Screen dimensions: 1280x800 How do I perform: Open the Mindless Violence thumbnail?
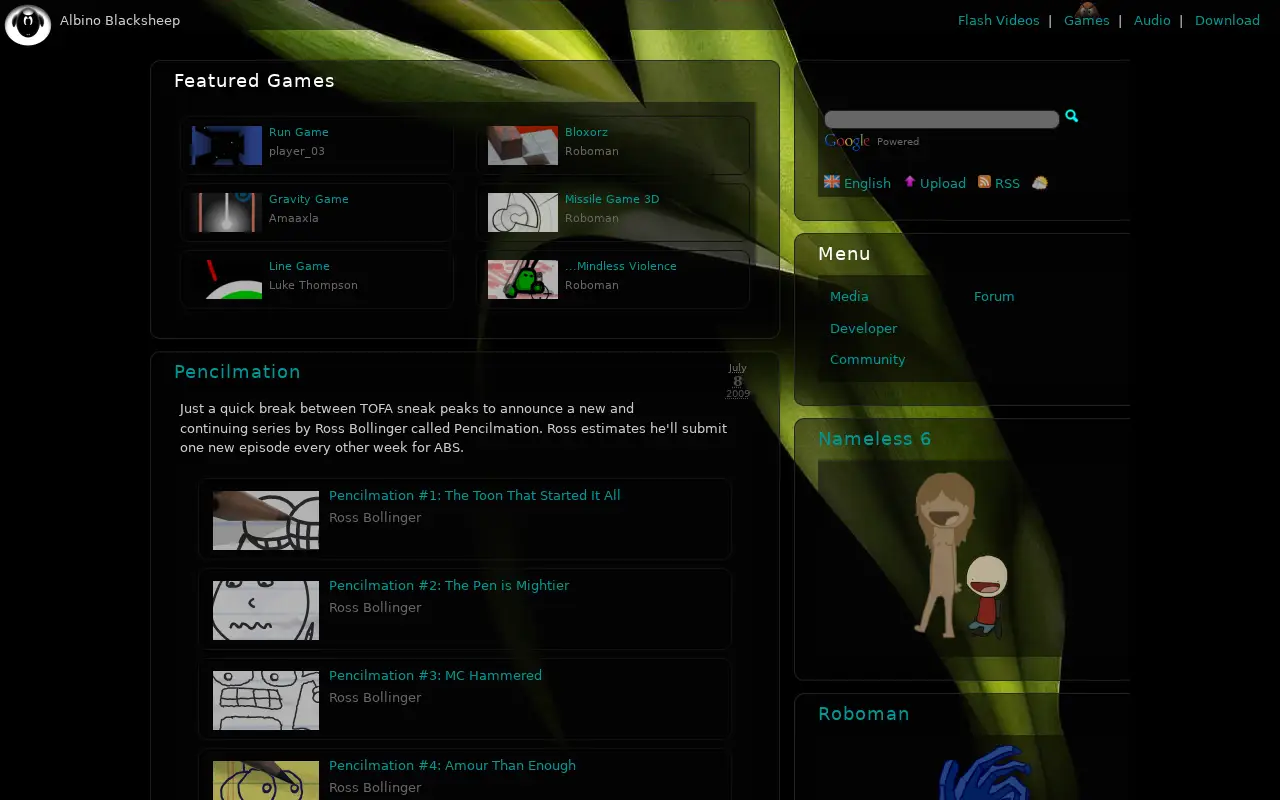pyautogui.click(x=523, y=279)
